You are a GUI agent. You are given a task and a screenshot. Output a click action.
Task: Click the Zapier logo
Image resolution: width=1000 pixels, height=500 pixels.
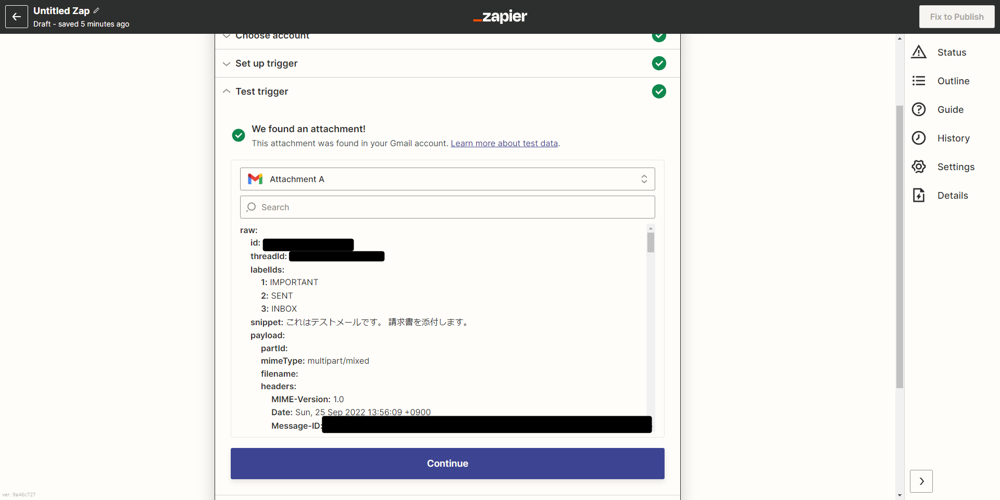(500, 17)
